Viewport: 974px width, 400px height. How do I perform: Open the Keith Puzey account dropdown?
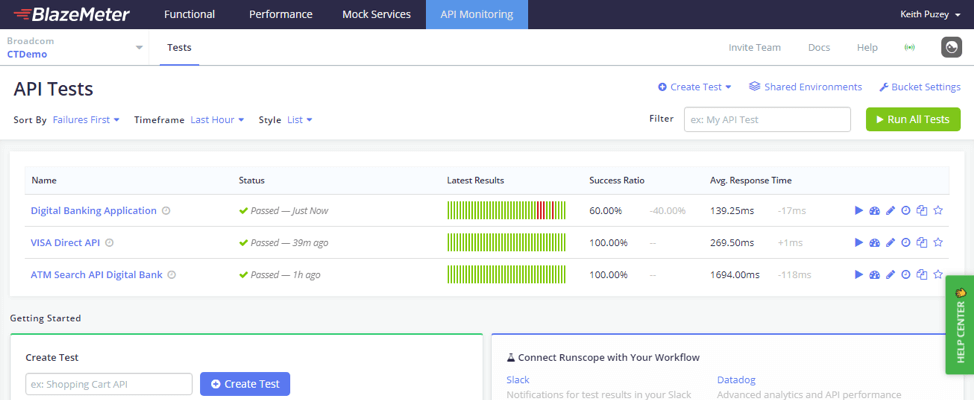930,14
